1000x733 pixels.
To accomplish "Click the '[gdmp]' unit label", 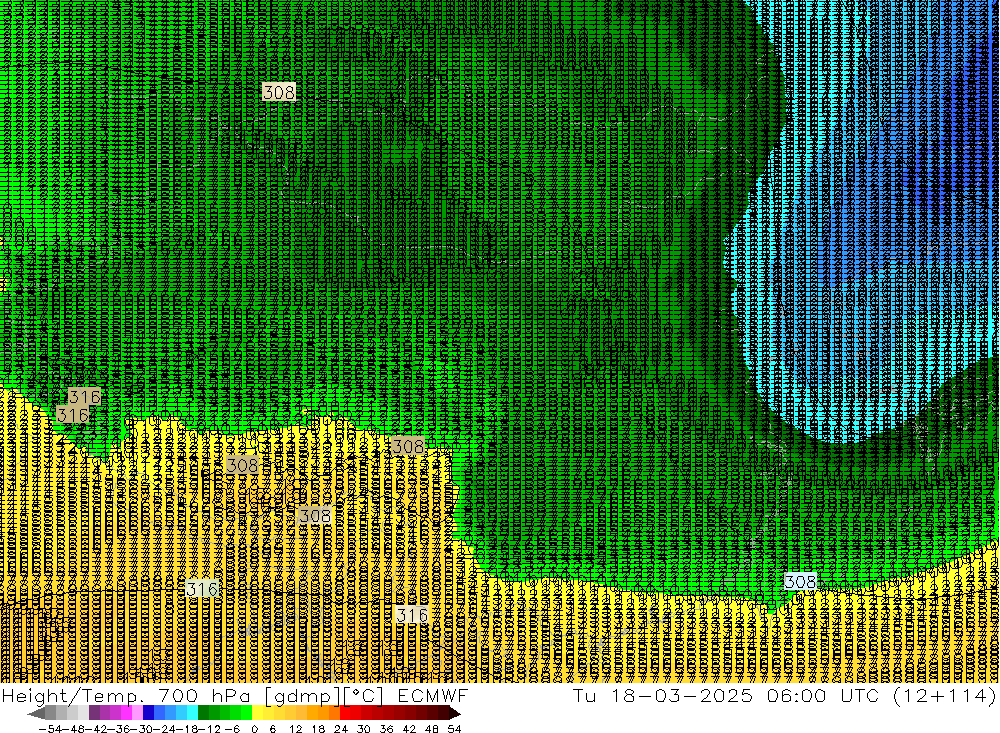I will pyautogui.click(x=304, y=695).
